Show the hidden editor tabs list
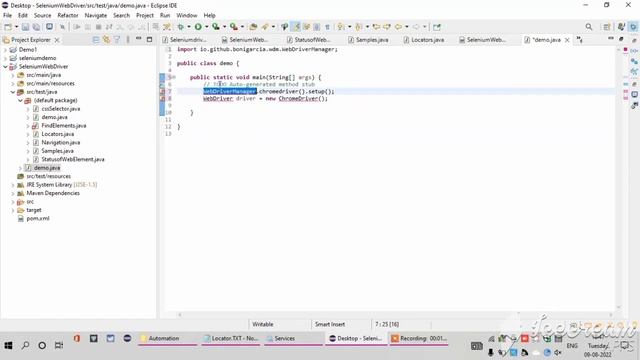 point(580,40)
